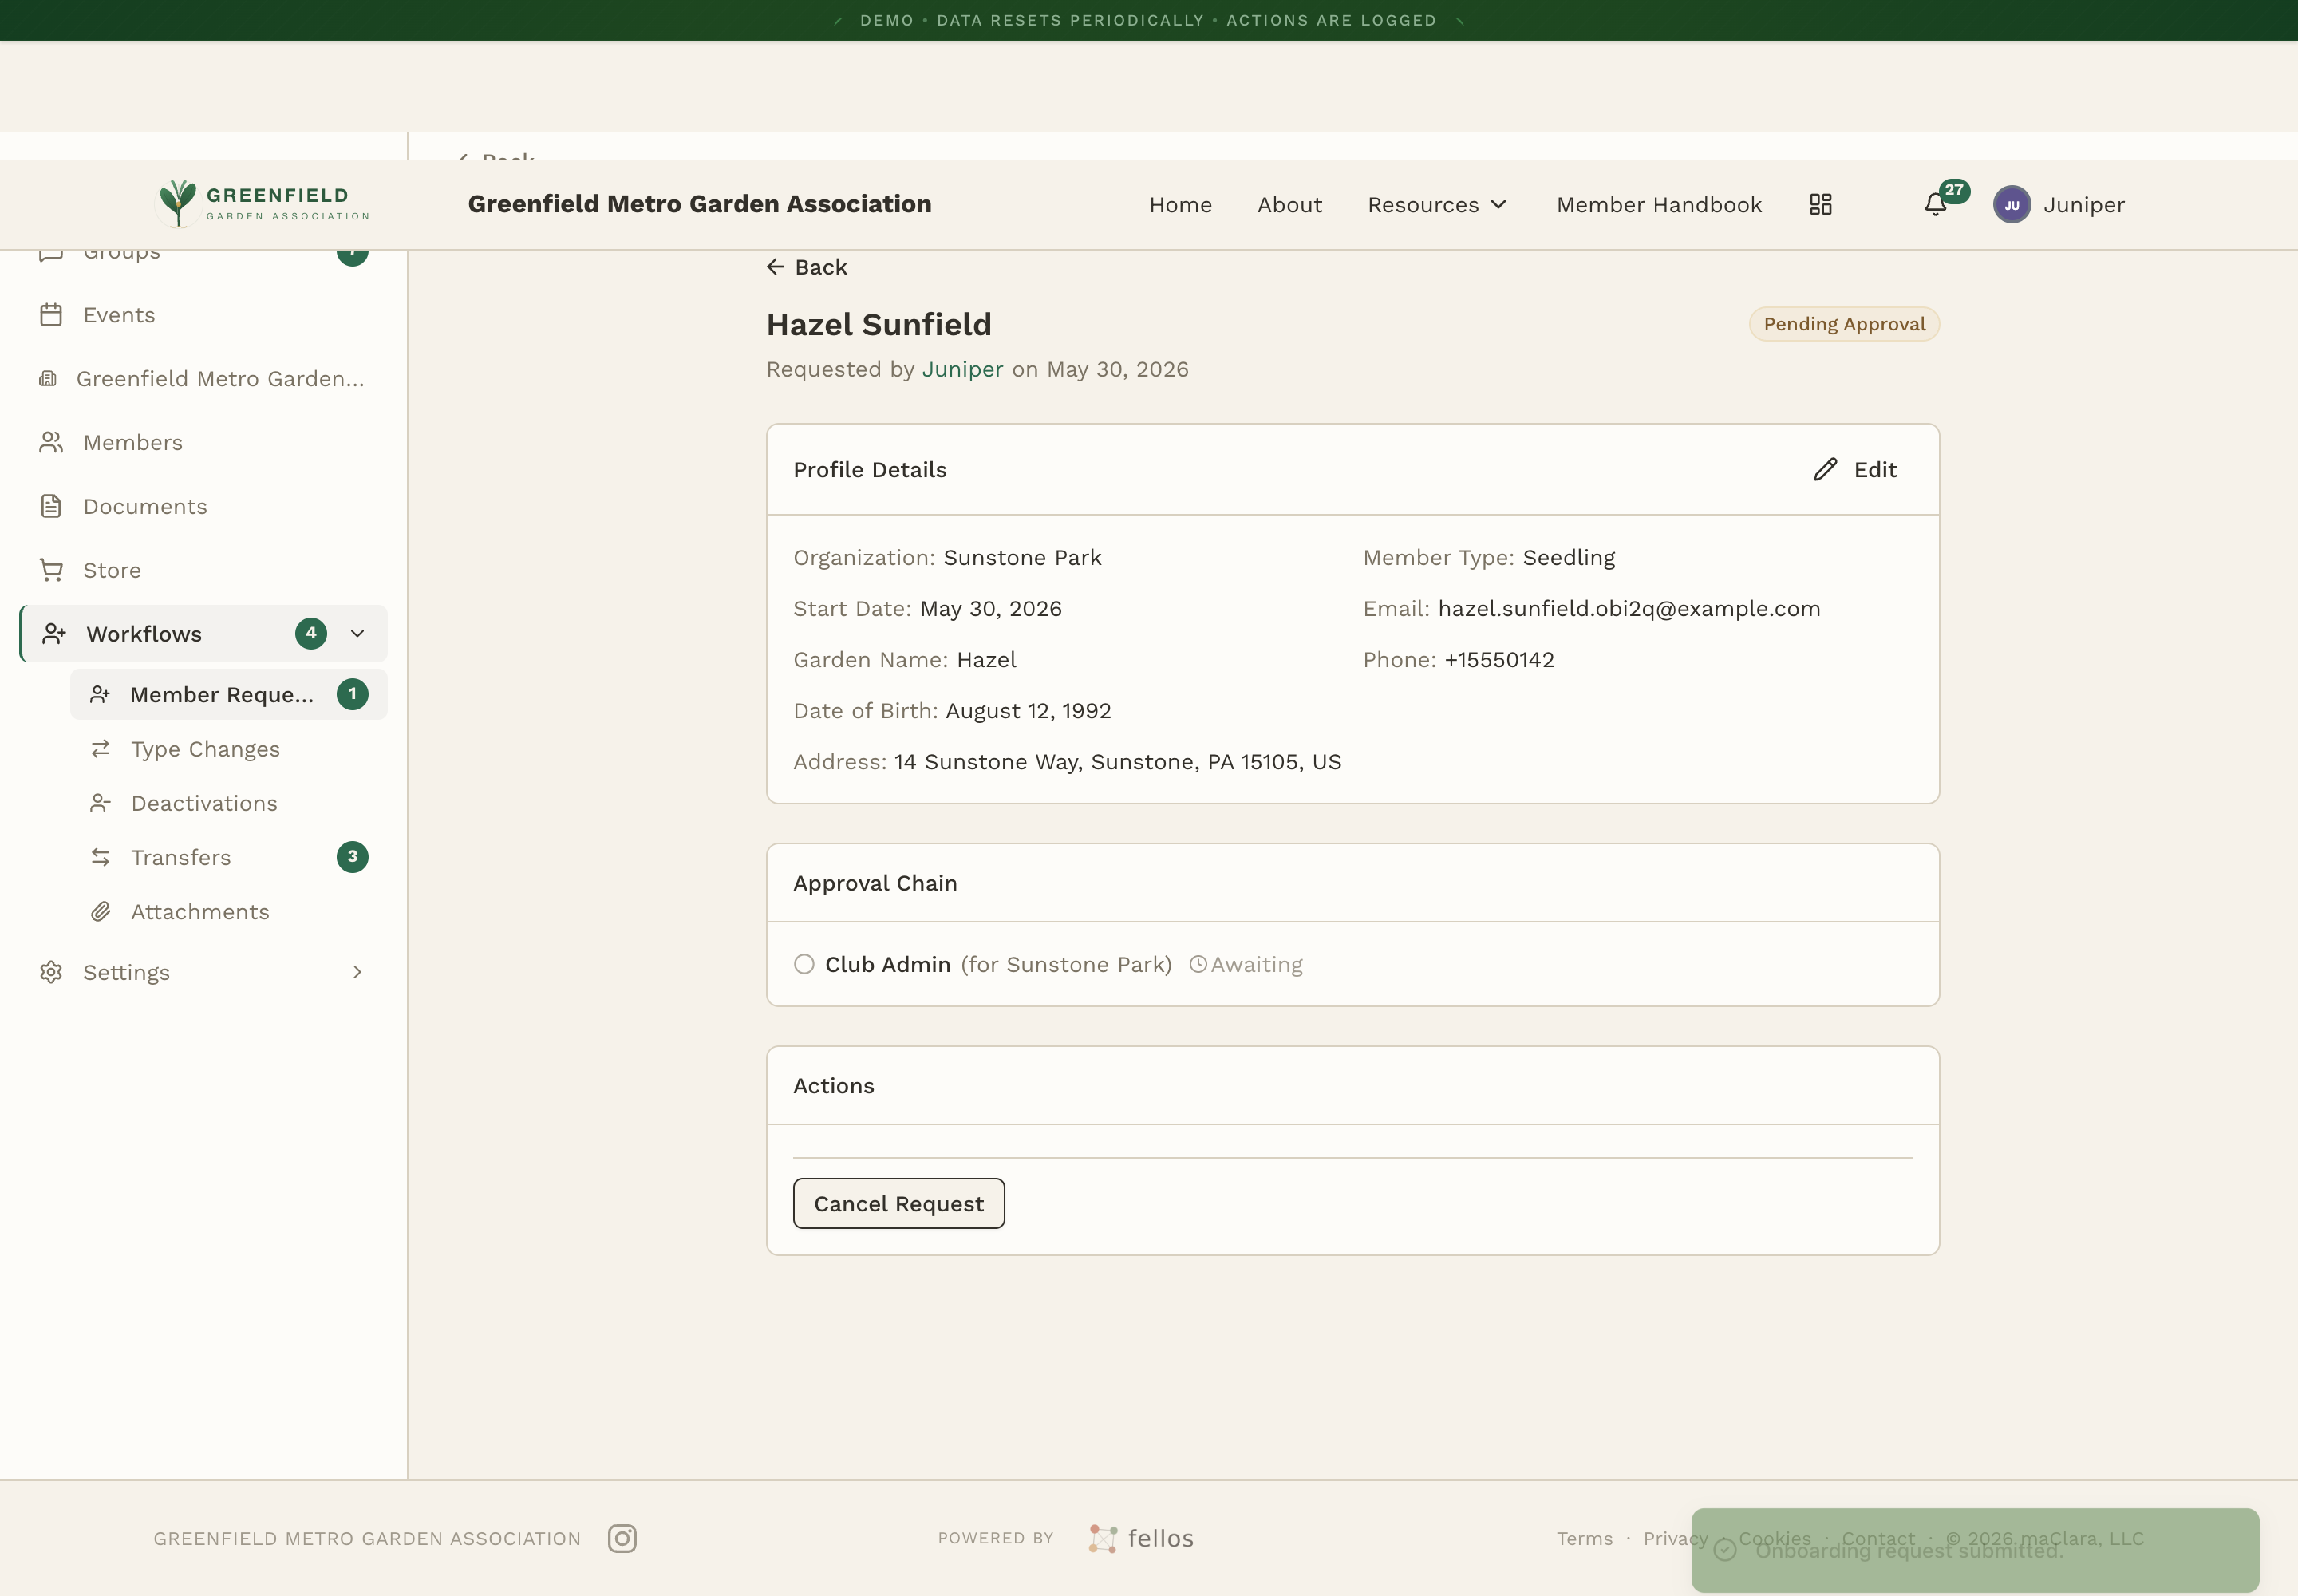Click the left arrow next to Back

click(775, 267)
